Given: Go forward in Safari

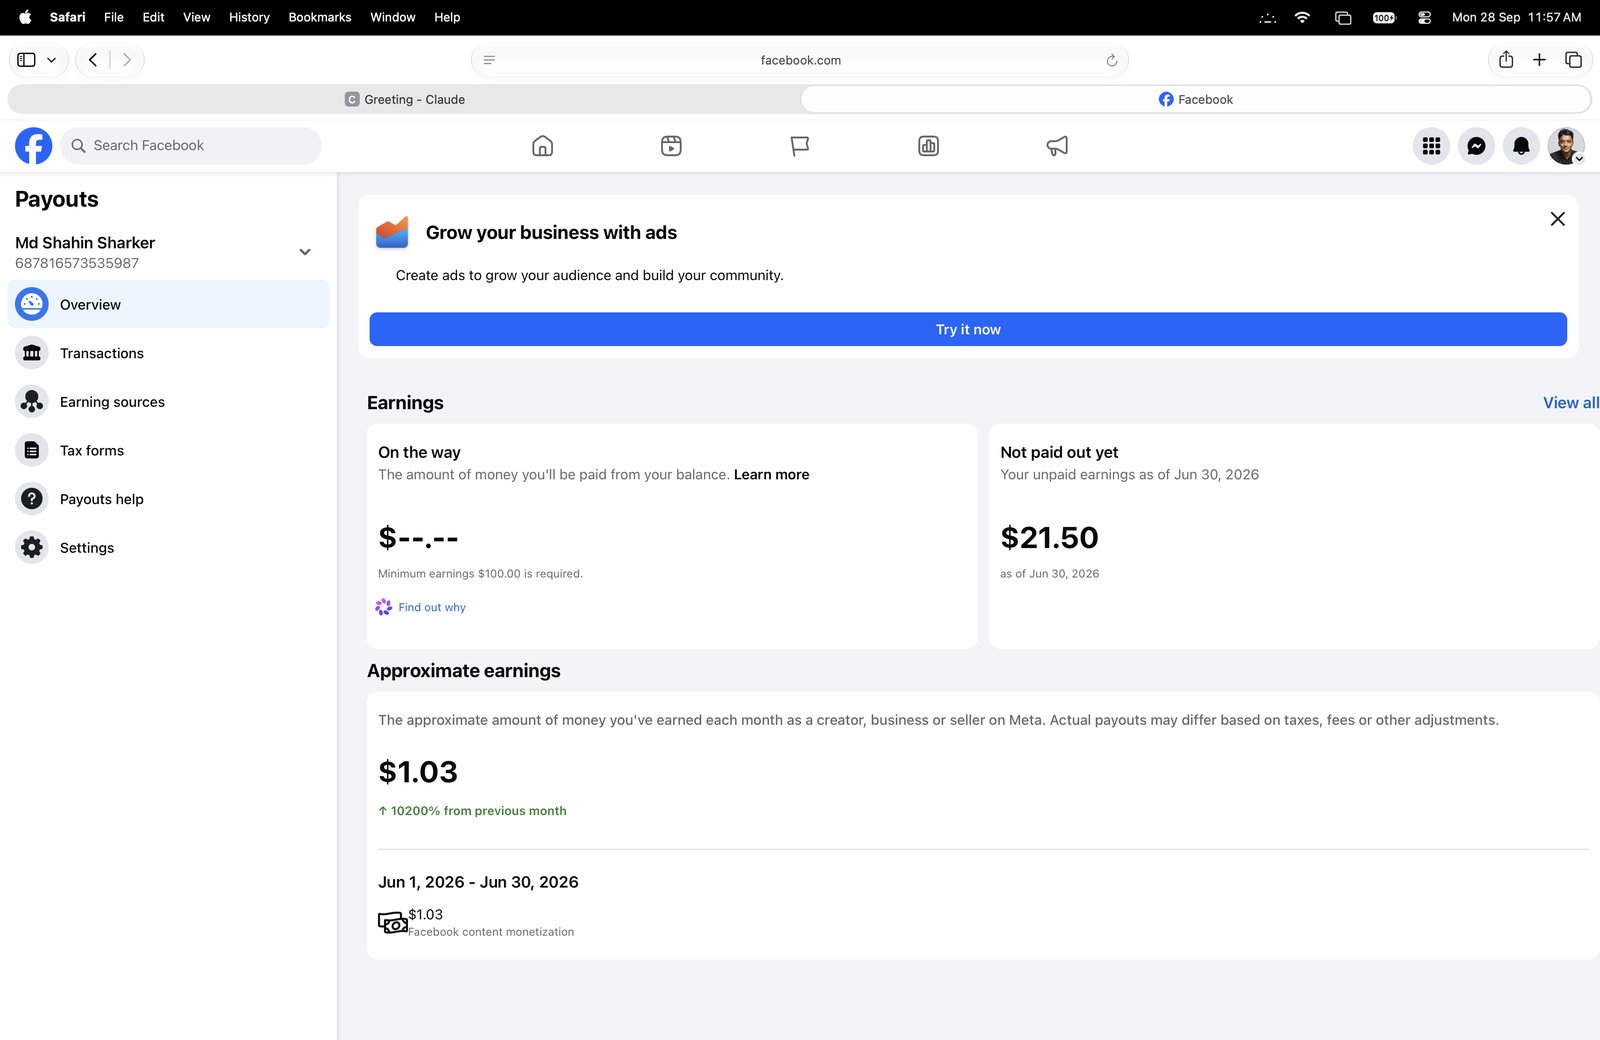Looking at the screenshot, I should pyautogui.click(x=127, y=60).
